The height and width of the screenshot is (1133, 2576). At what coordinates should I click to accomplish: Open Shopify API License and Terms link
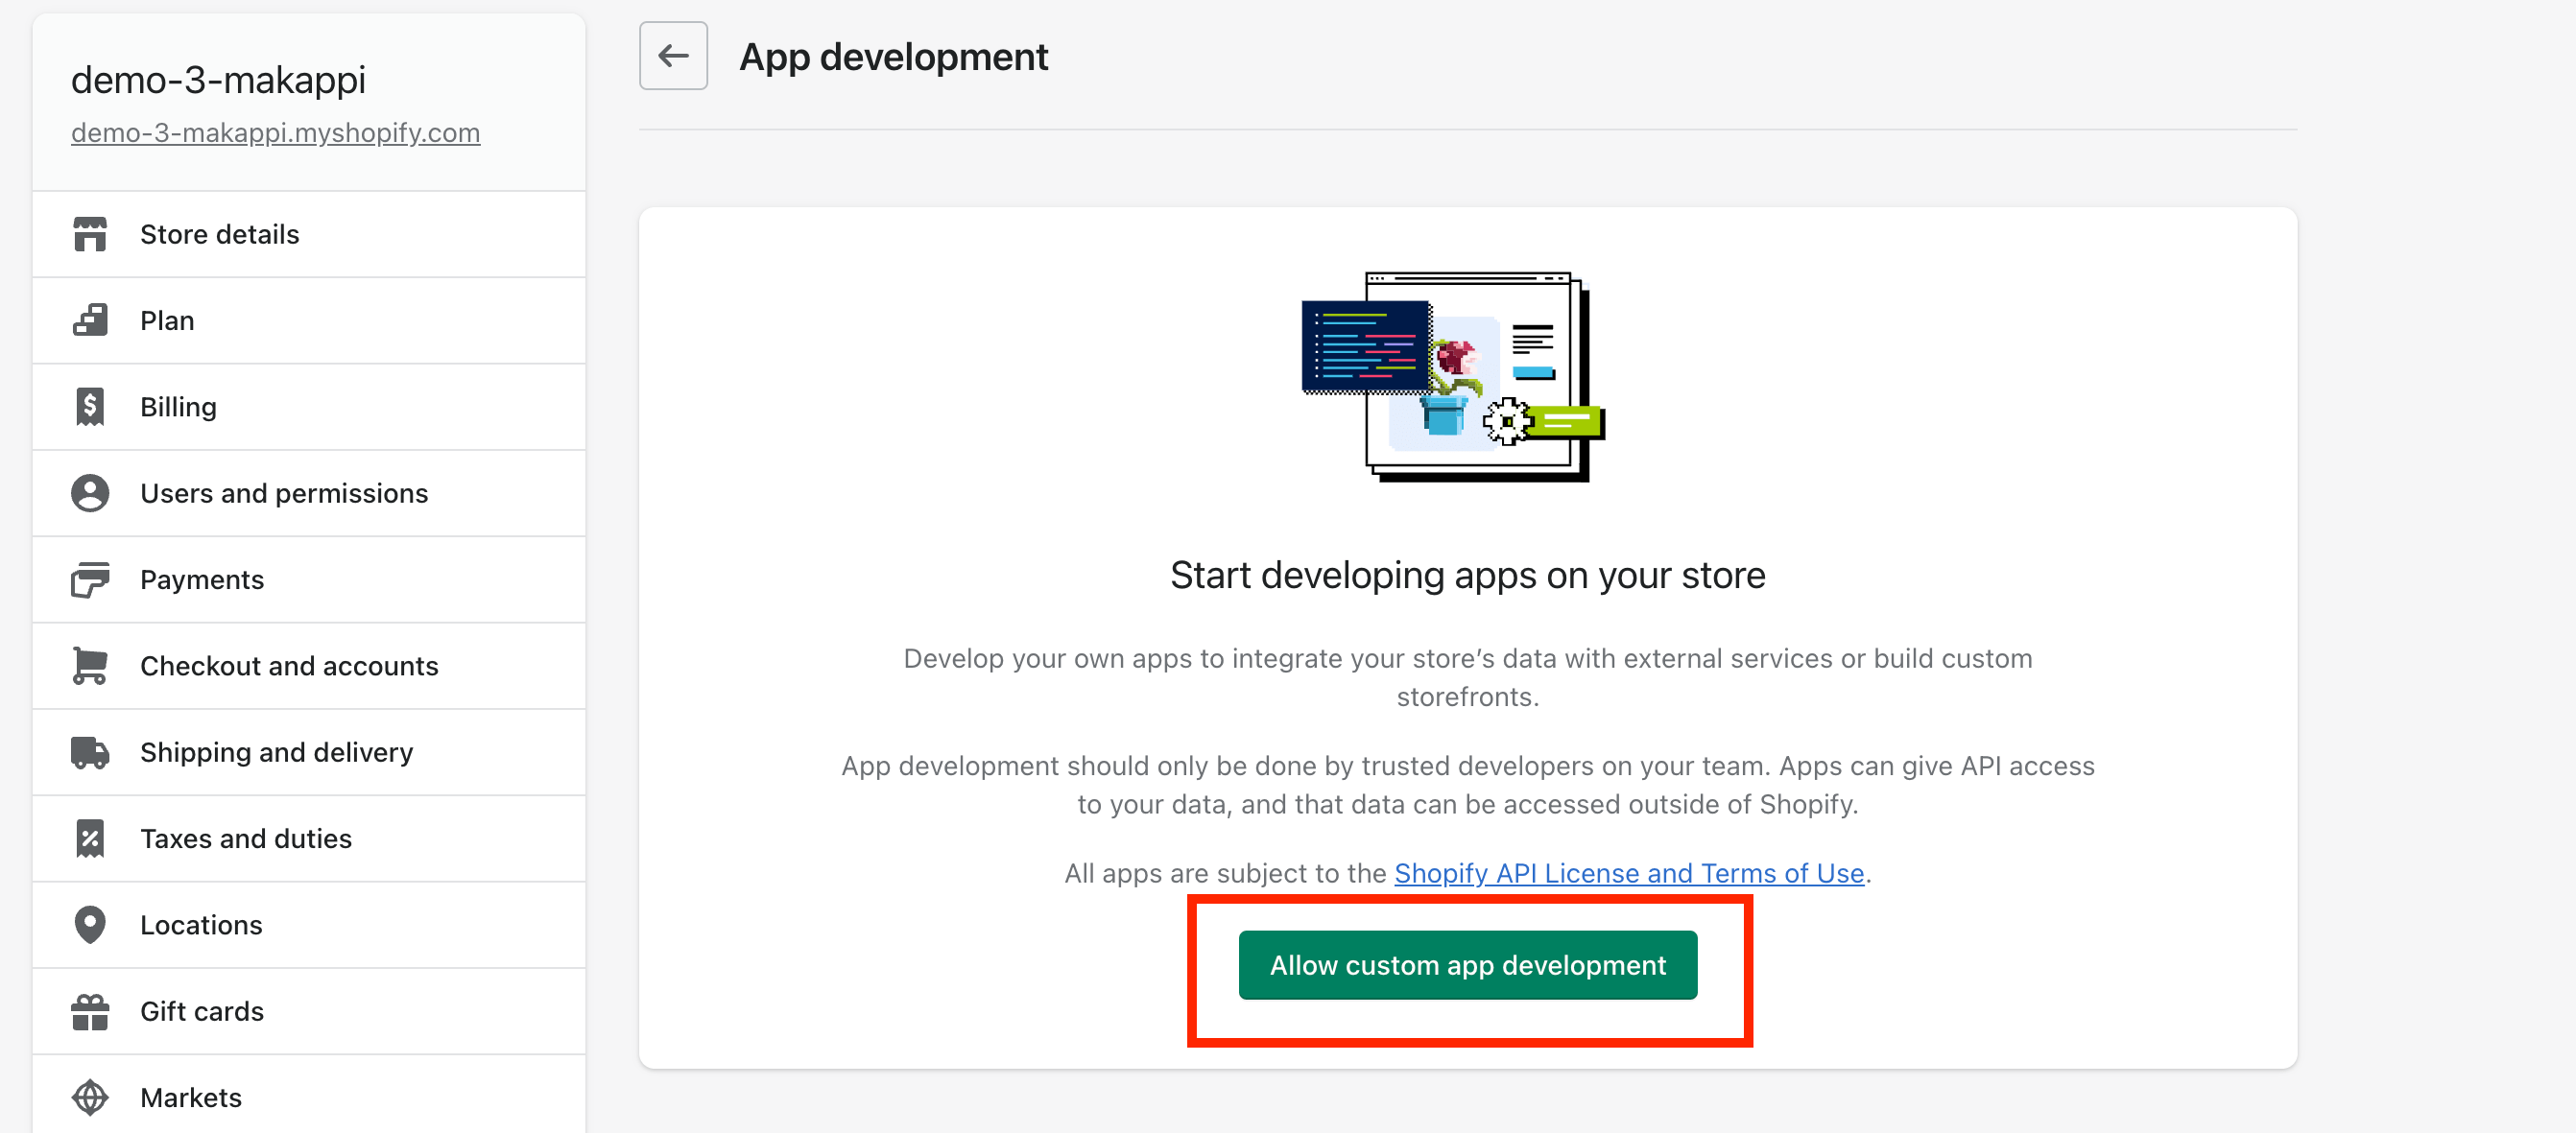coord(1629,873)
